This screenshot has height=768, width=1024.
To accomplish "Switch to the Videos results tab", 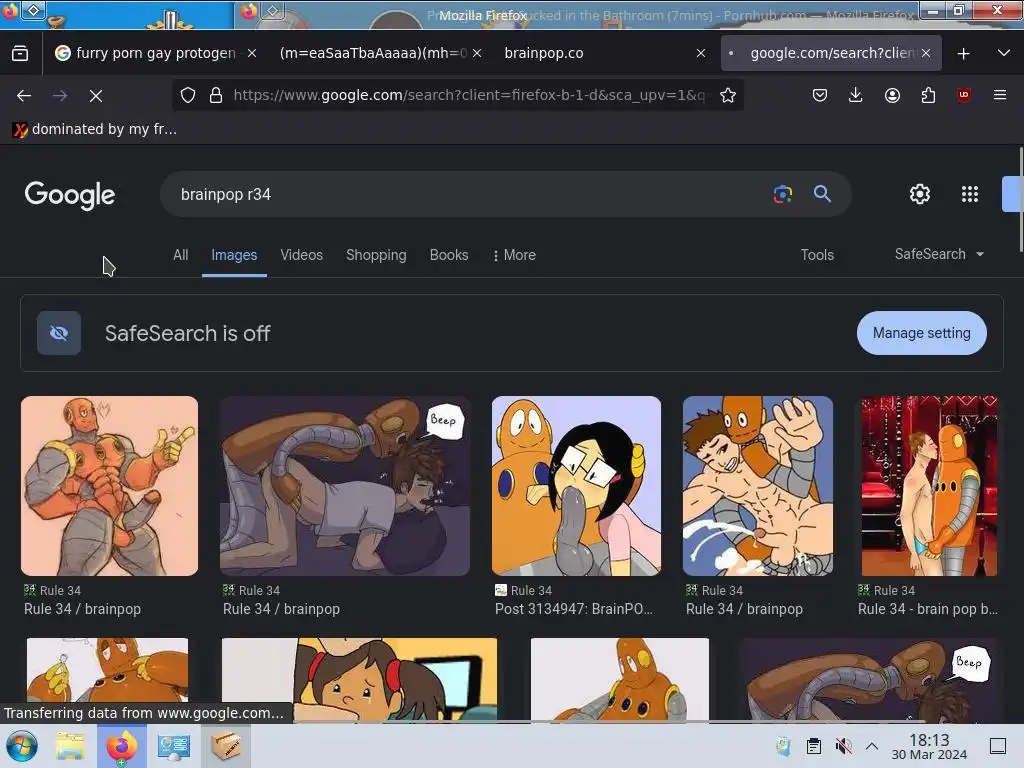I will [x=302, y=255].
